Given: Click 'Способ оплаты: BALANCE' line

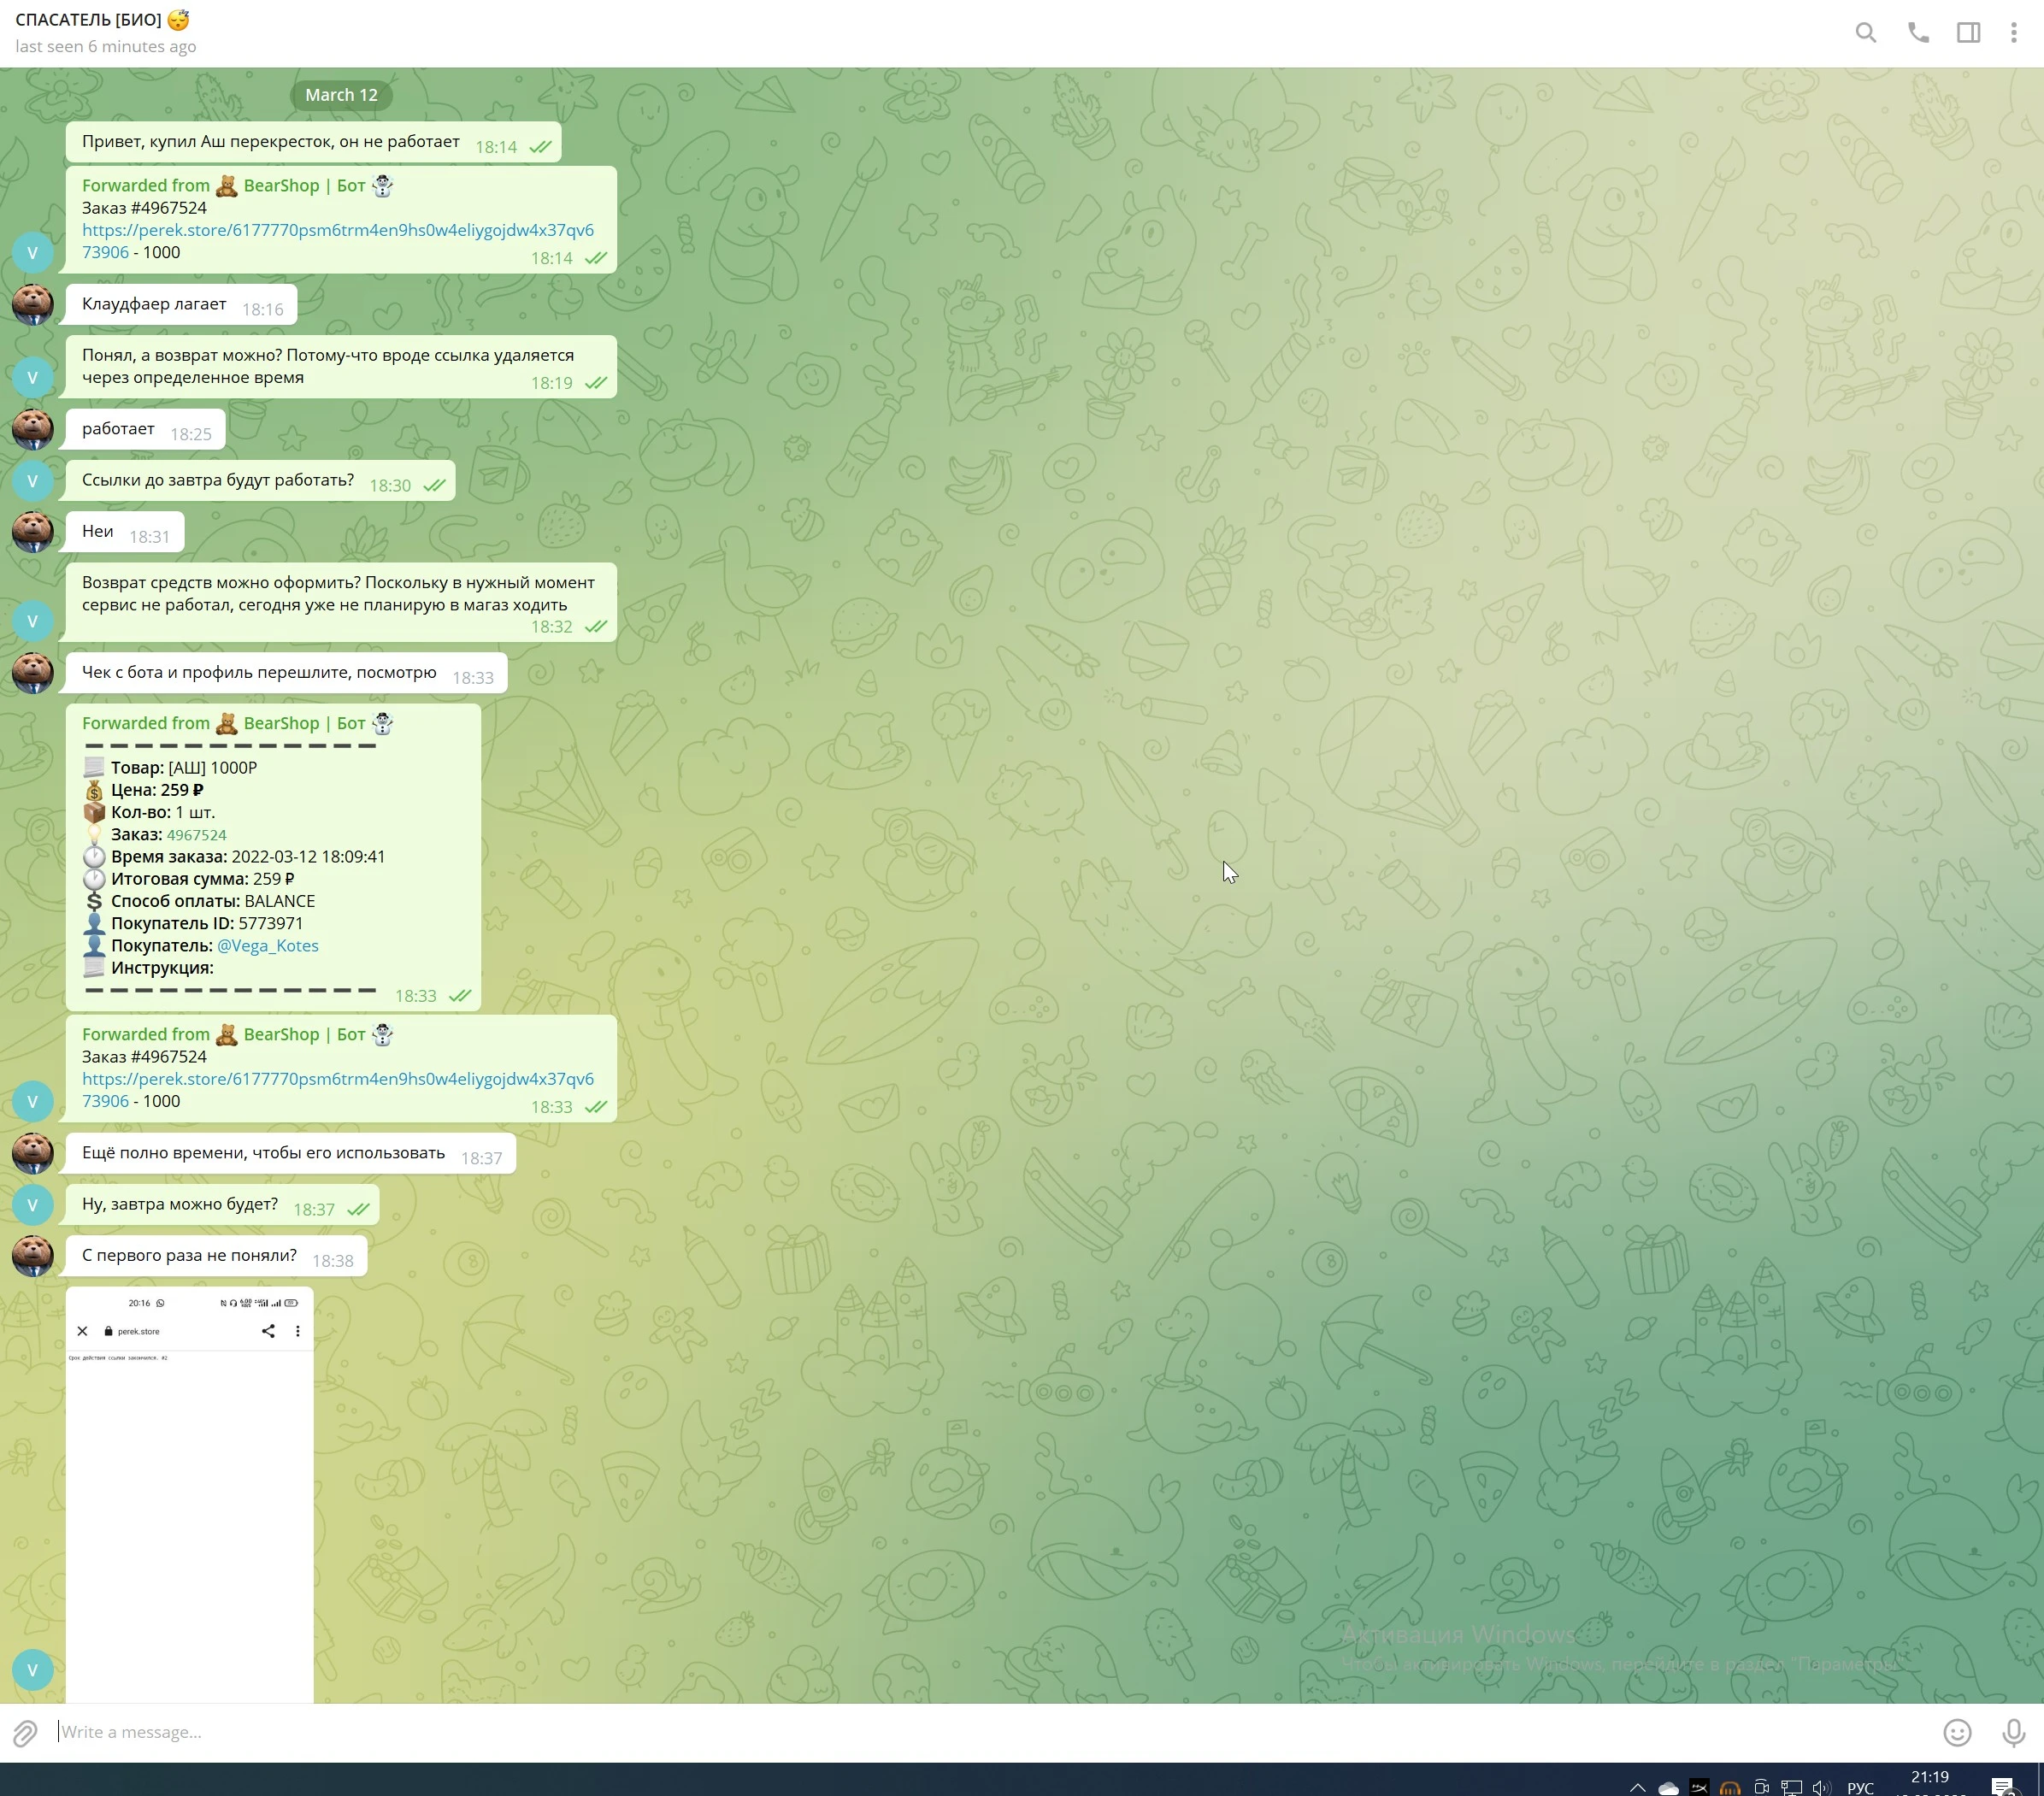Looking at the screenshot, I should pyautogui.click(x=199, y=902).
